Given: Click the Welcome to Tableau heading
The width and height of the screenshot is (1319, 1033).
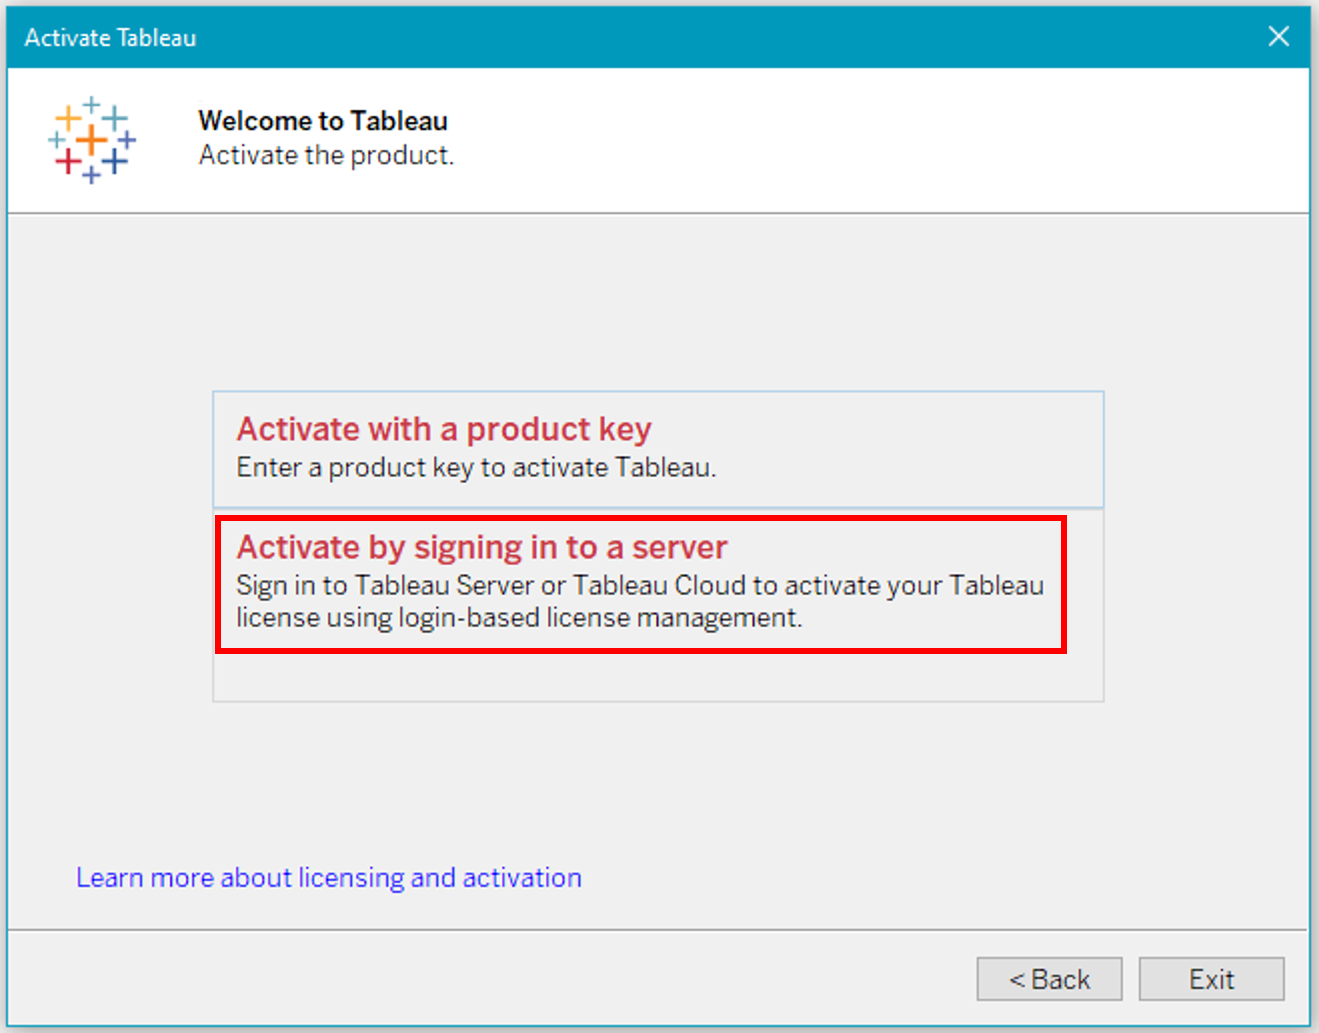Looking at the screenshot, I should 323,121.
